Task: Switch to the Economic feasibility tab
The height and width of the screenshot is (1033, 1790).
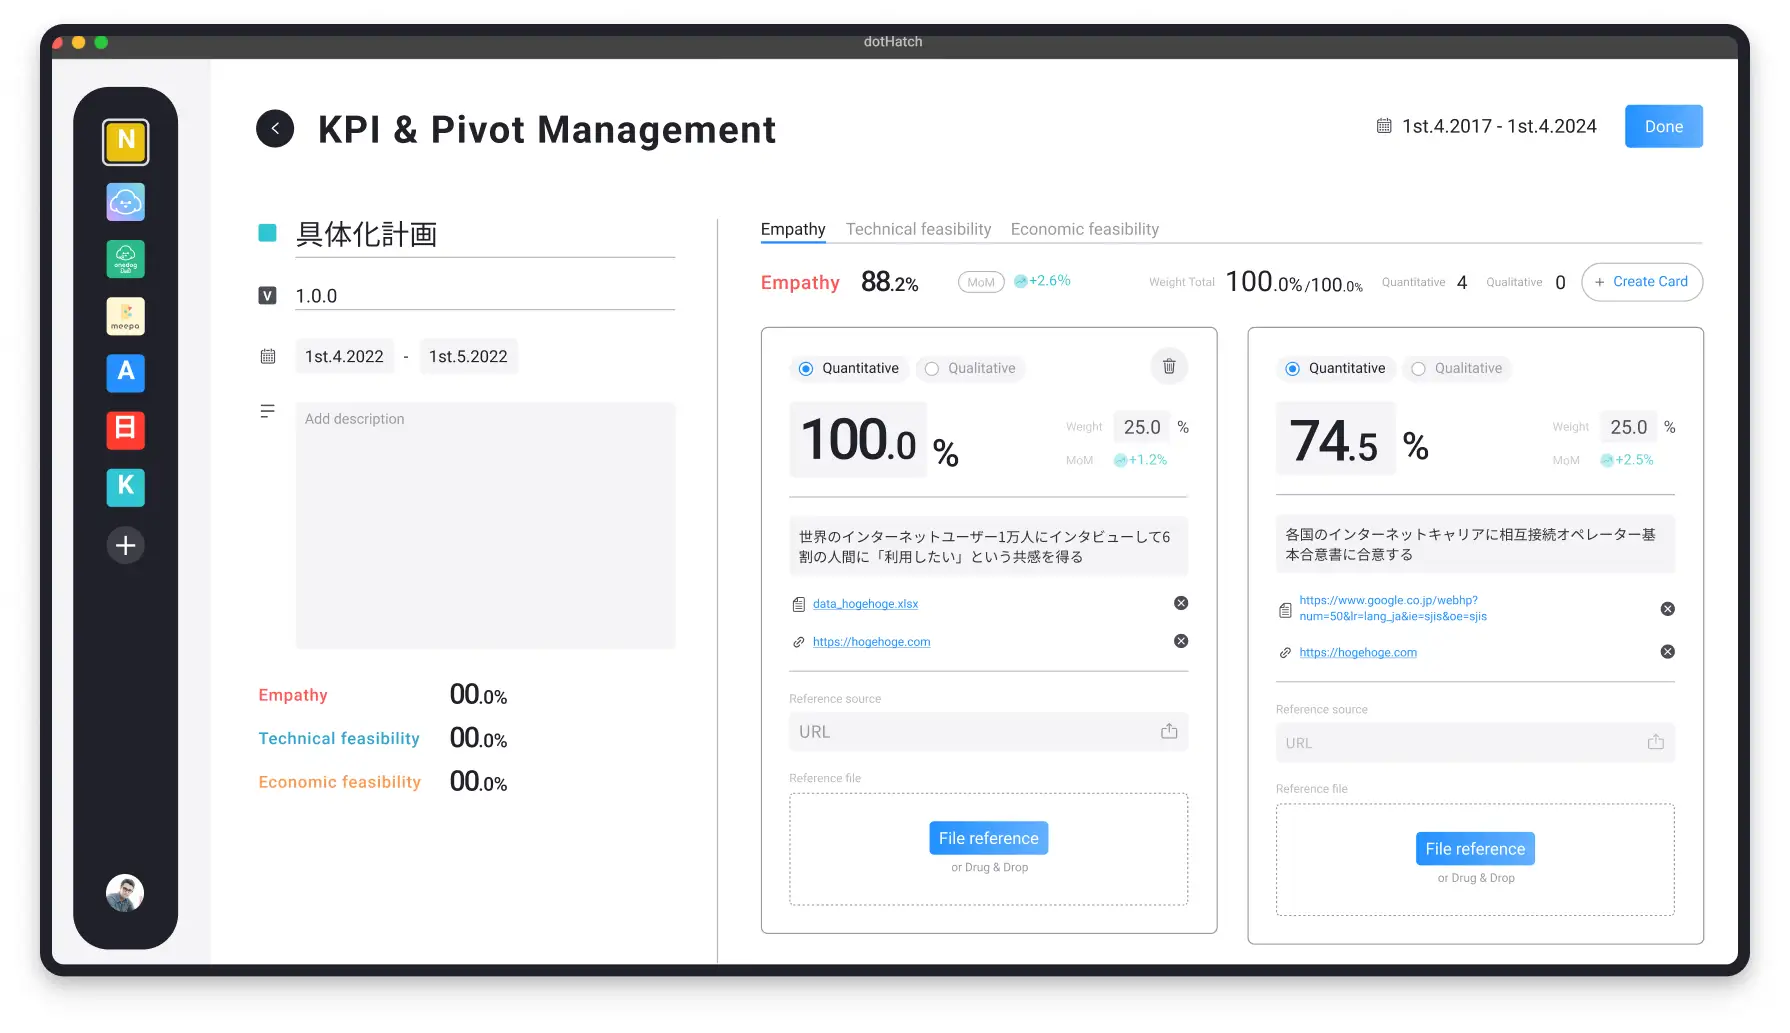Action: [1085, 229]
